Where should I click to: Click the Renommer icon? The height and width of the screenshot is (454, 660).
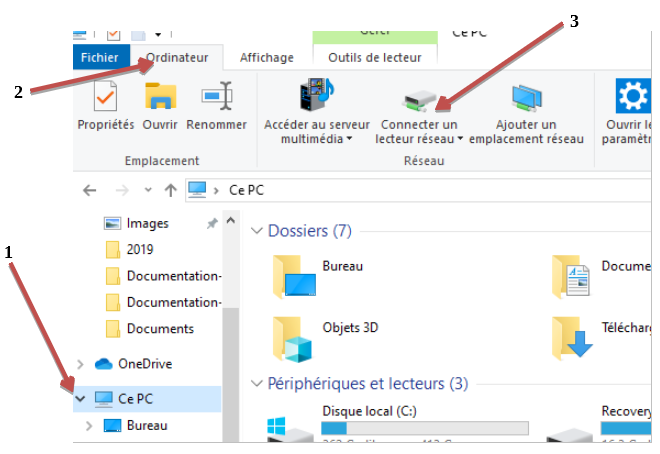click(216, 97)
